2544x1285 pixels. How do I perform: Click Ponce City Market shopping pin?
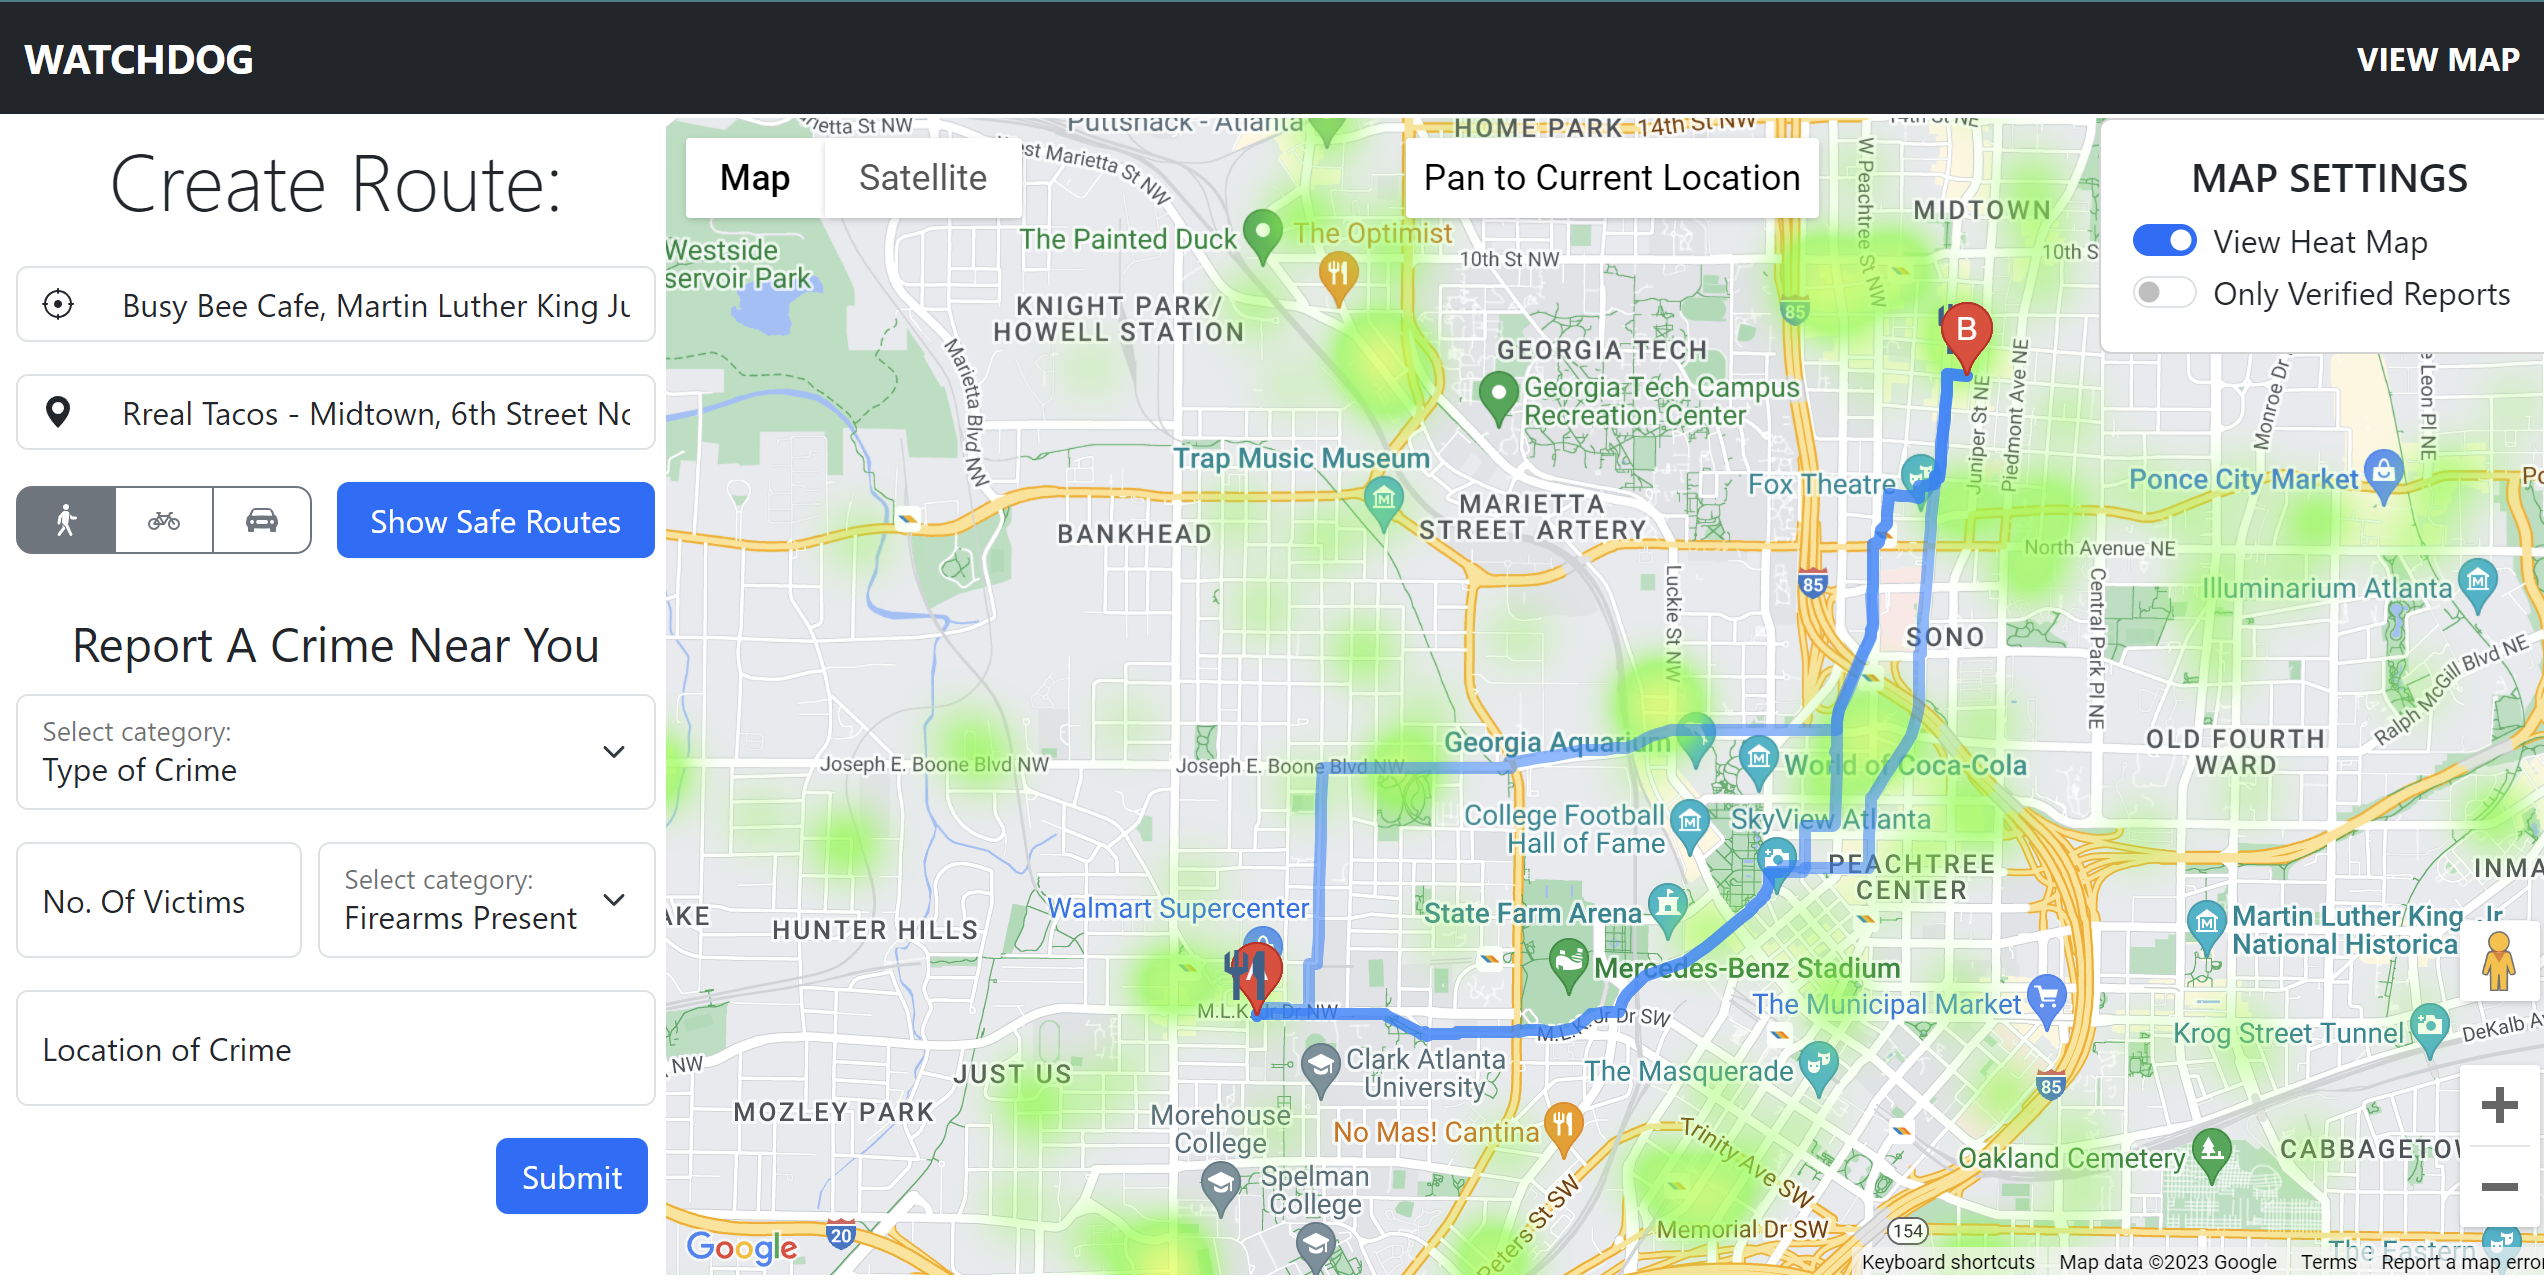pos(2384,470)
